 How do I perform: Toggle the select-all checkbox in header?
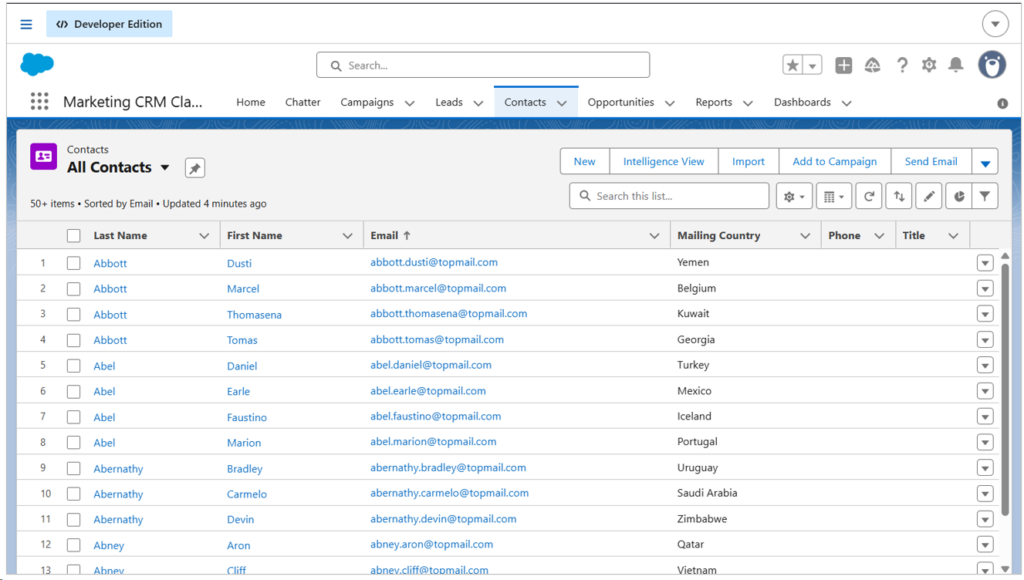pyautogui.click(x=74, y=236)
